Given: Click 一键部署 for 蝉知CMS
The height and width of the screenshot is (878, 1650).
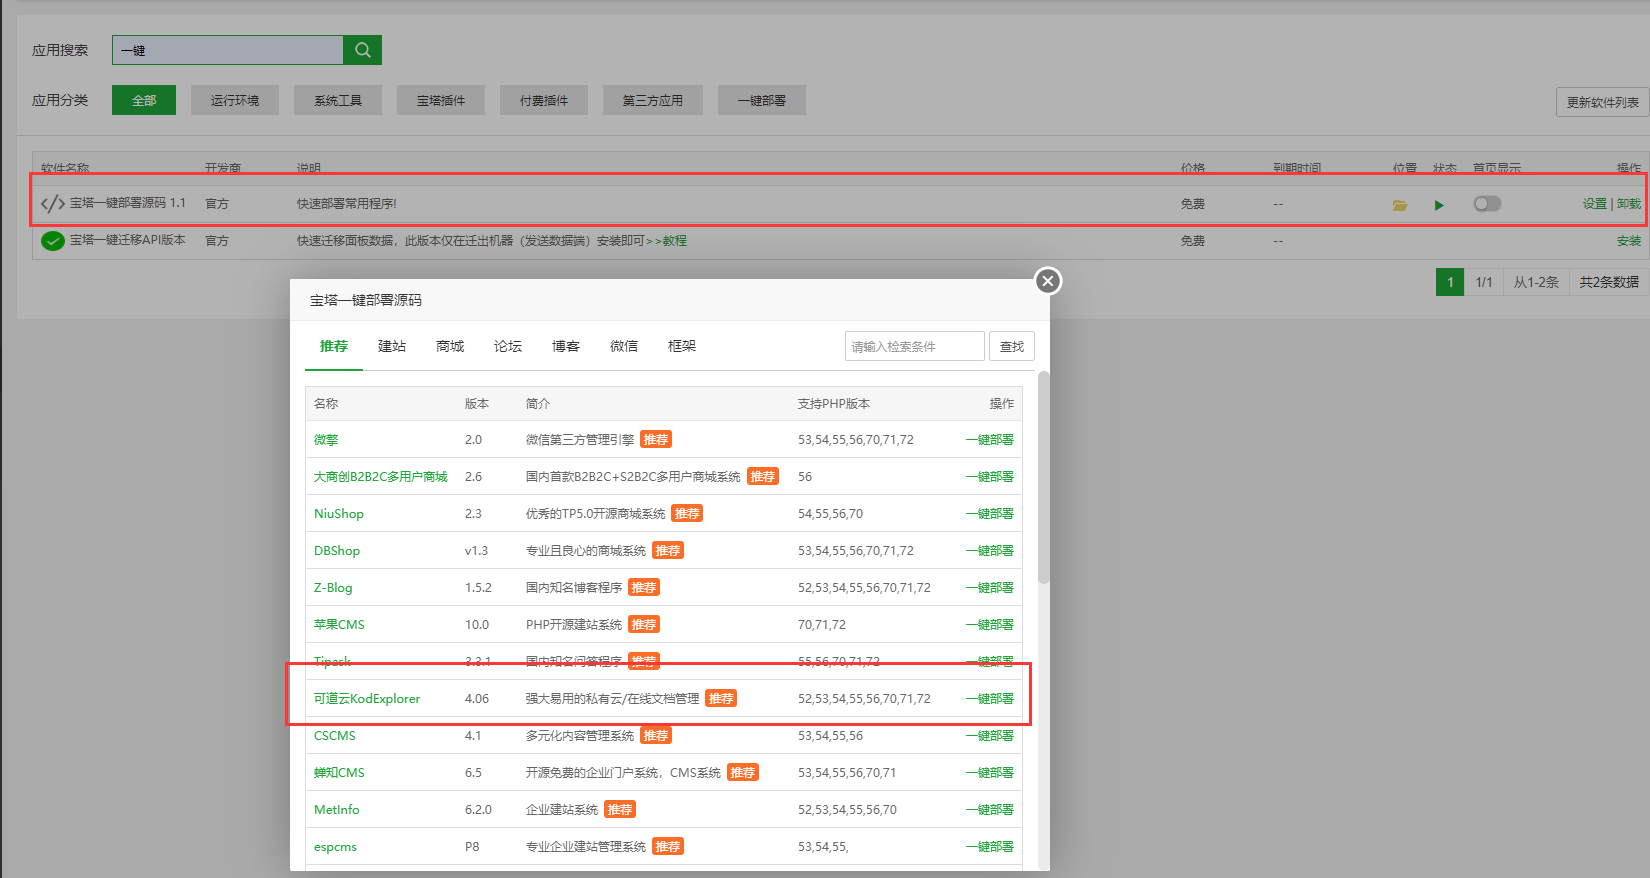Looking at the screenshot, I should 990,773.
